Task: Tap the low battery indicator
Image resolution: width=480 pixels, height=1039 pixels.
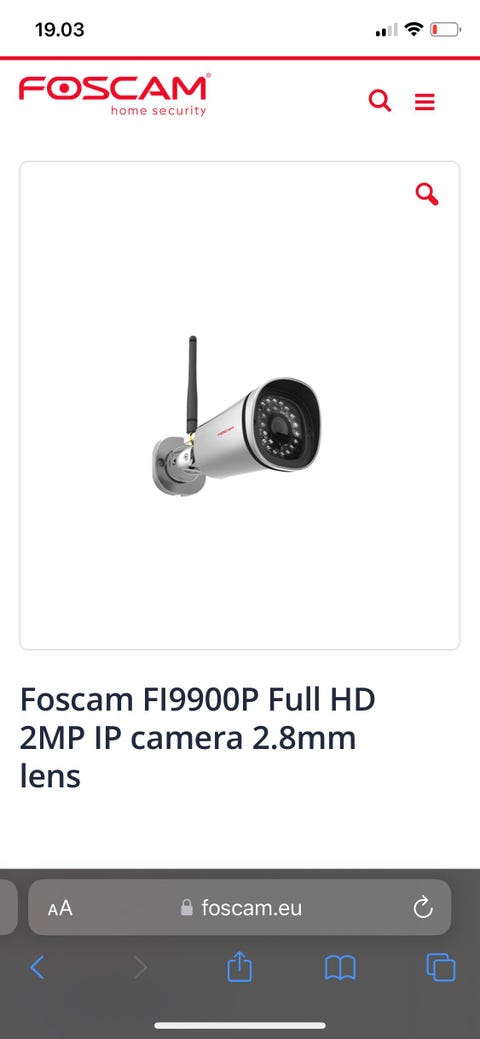Action: click(x=445, y=30)
